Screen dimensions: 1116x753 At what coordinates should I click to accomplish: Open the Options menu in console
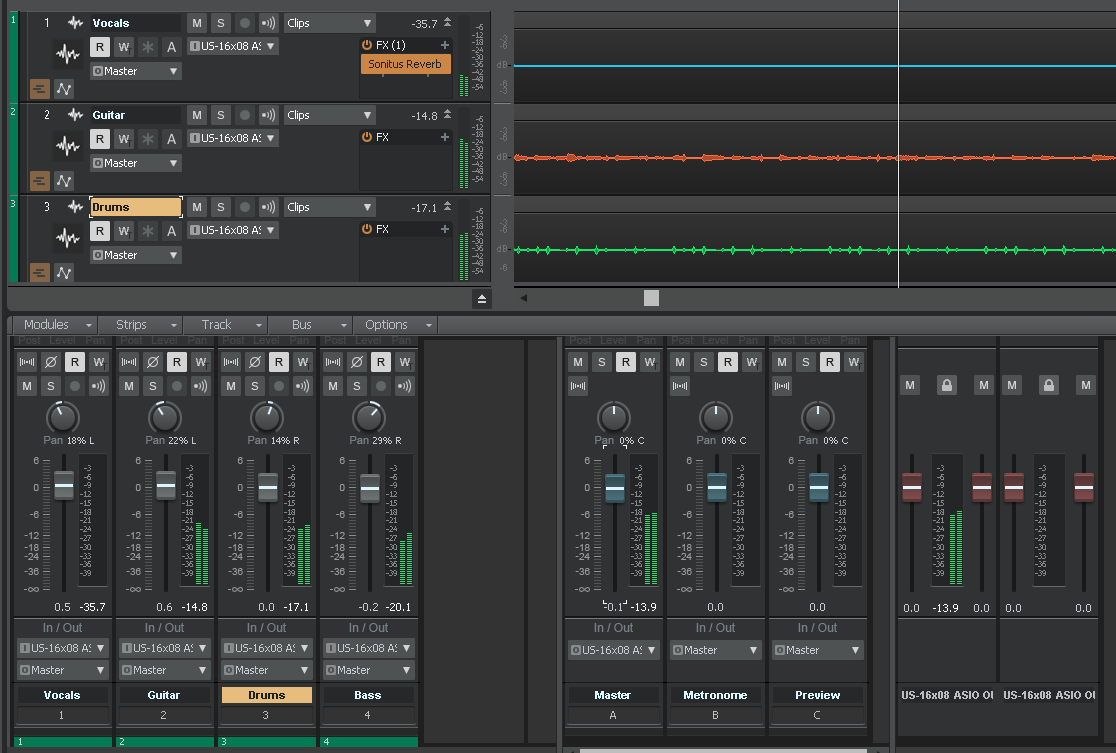pyautogui.click(x=396, y=325)
